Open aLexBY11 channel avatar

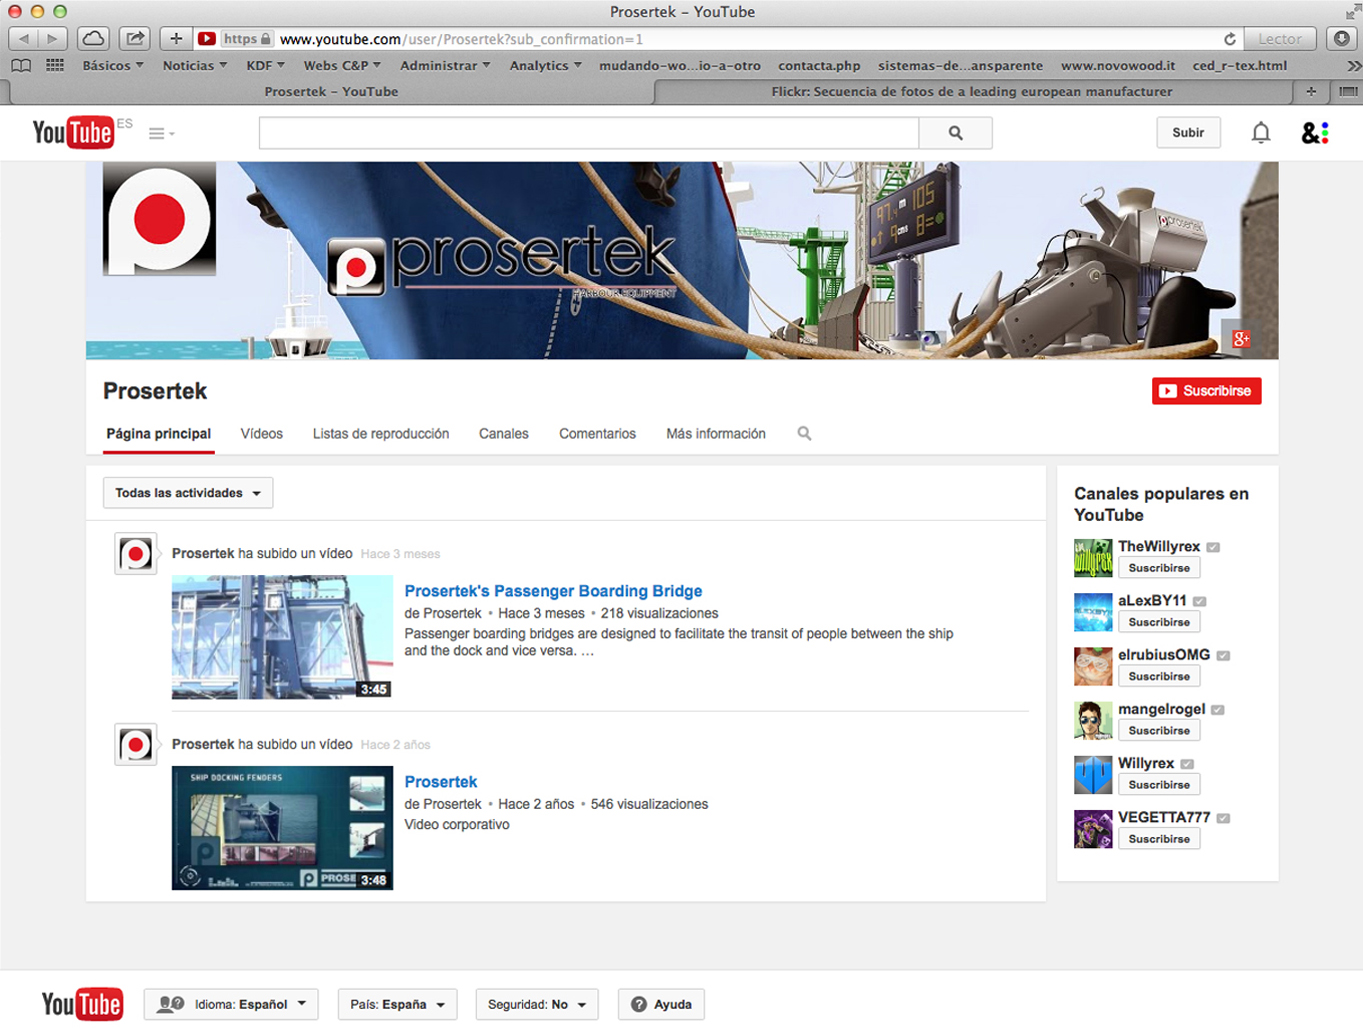pos(1093,612)
